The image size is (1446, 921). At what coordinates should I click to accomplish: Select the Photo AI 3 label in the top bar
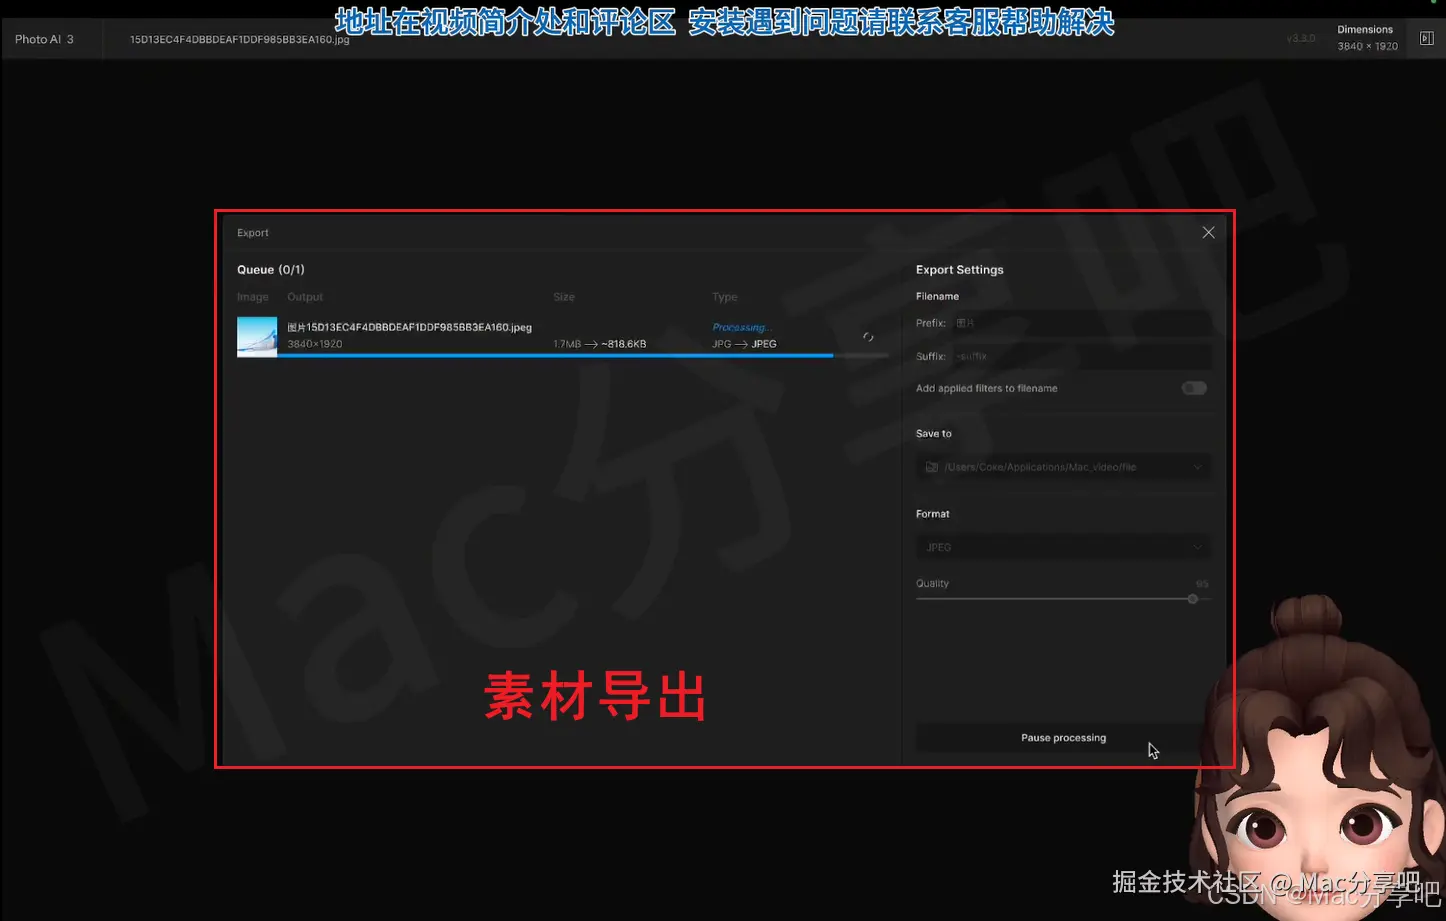pos(43,39)
